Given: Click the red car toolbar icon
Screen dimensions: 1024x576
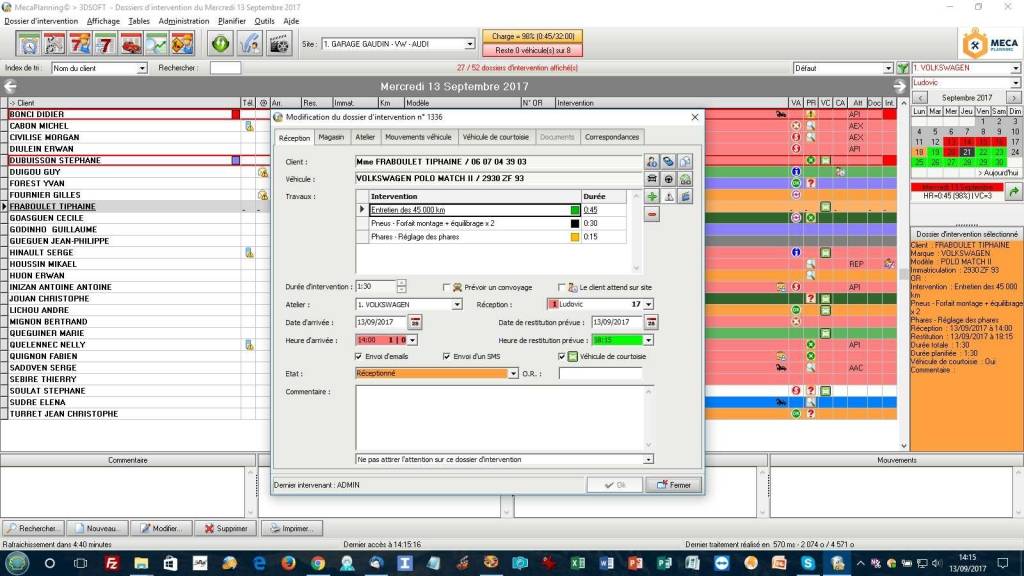Looking at the screenshot, I should click(x=130, y=44).
